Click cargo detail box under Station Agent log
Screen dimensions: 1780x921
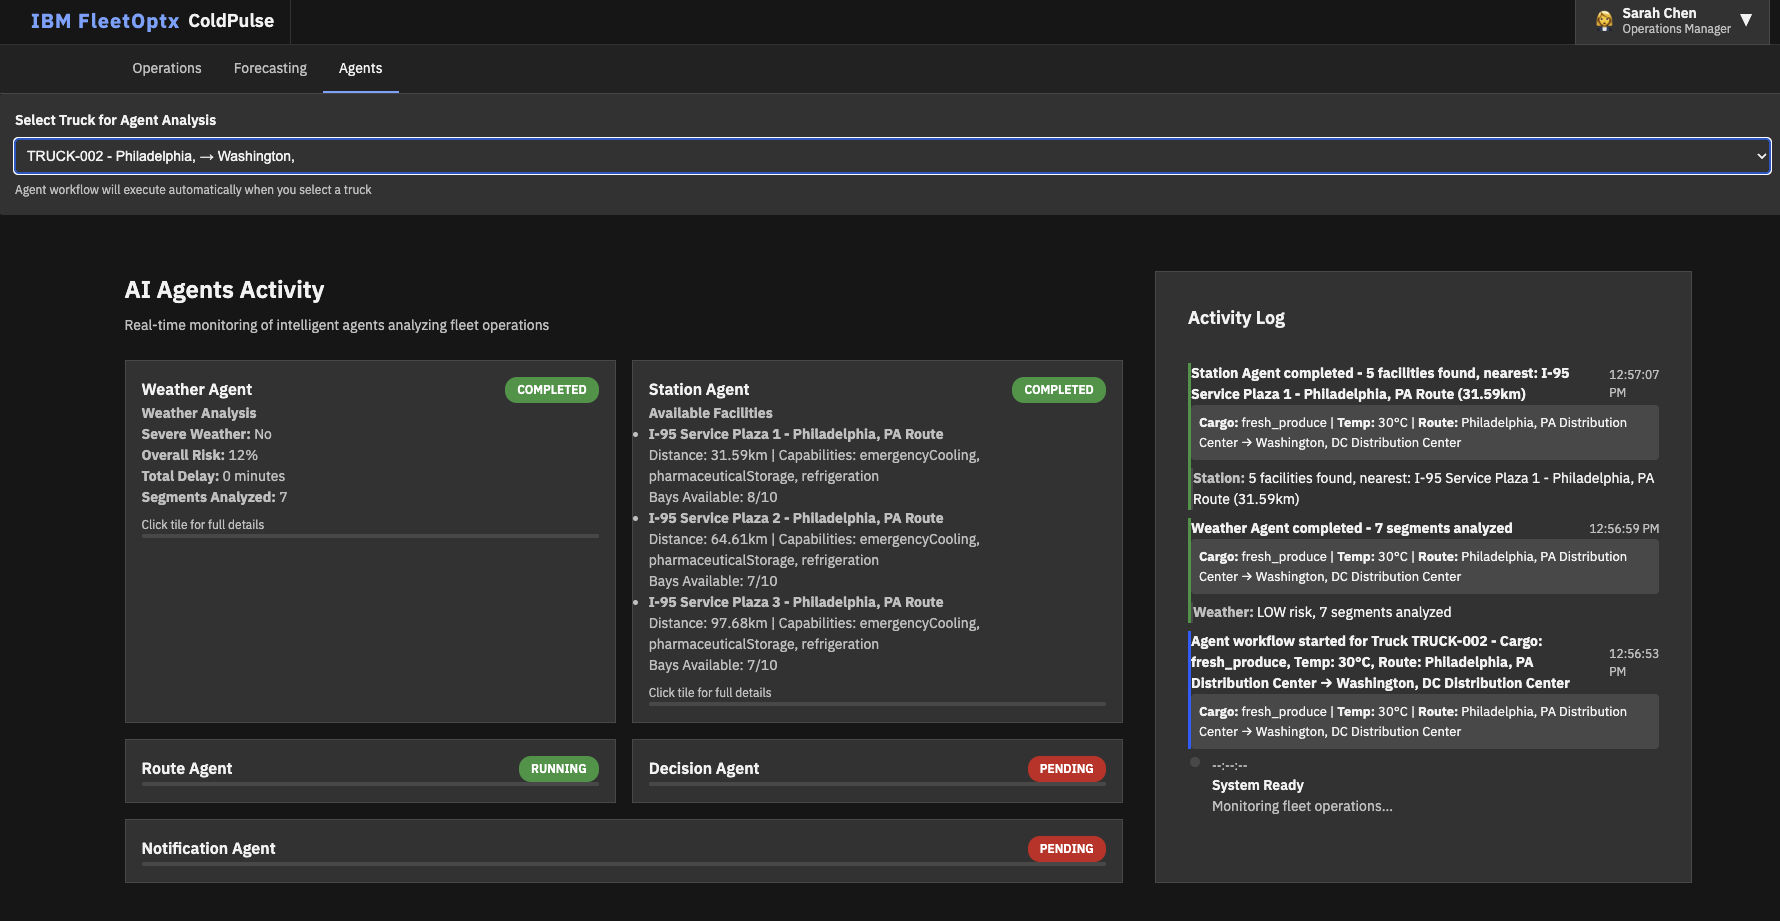(1424, 433)
